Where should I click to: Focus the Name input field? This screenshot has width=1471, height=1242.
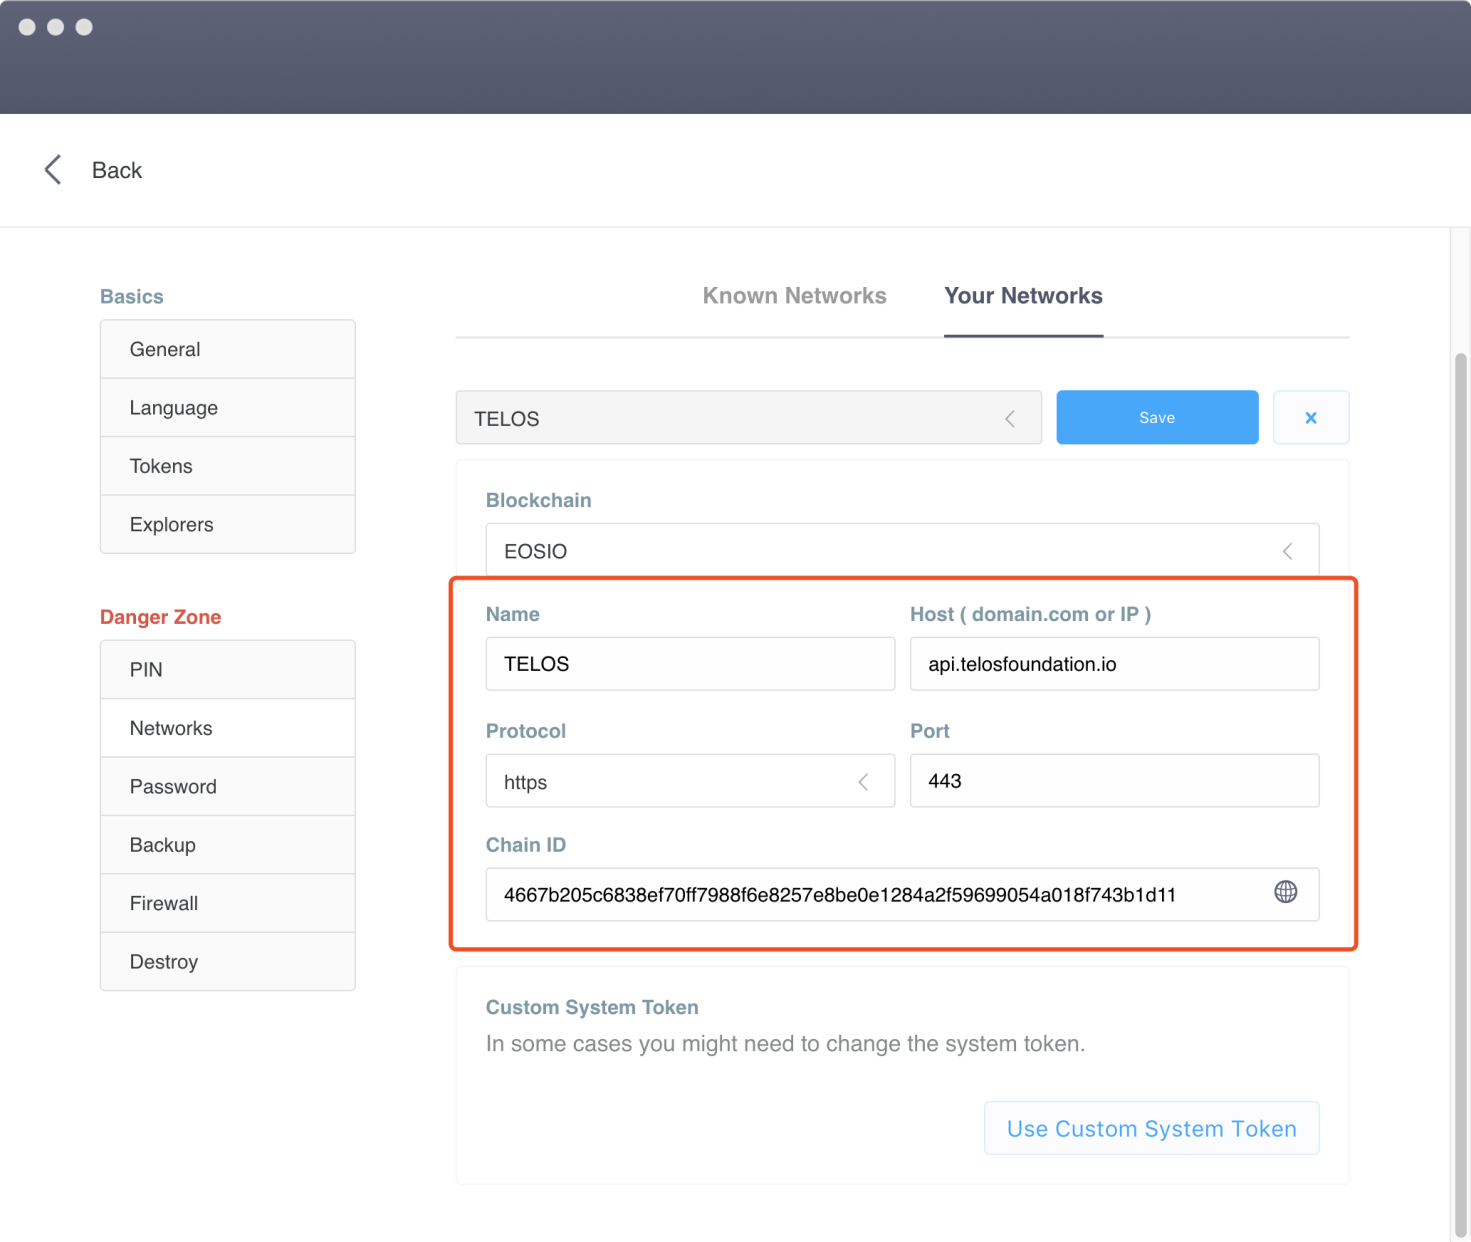tap(690, 664)
